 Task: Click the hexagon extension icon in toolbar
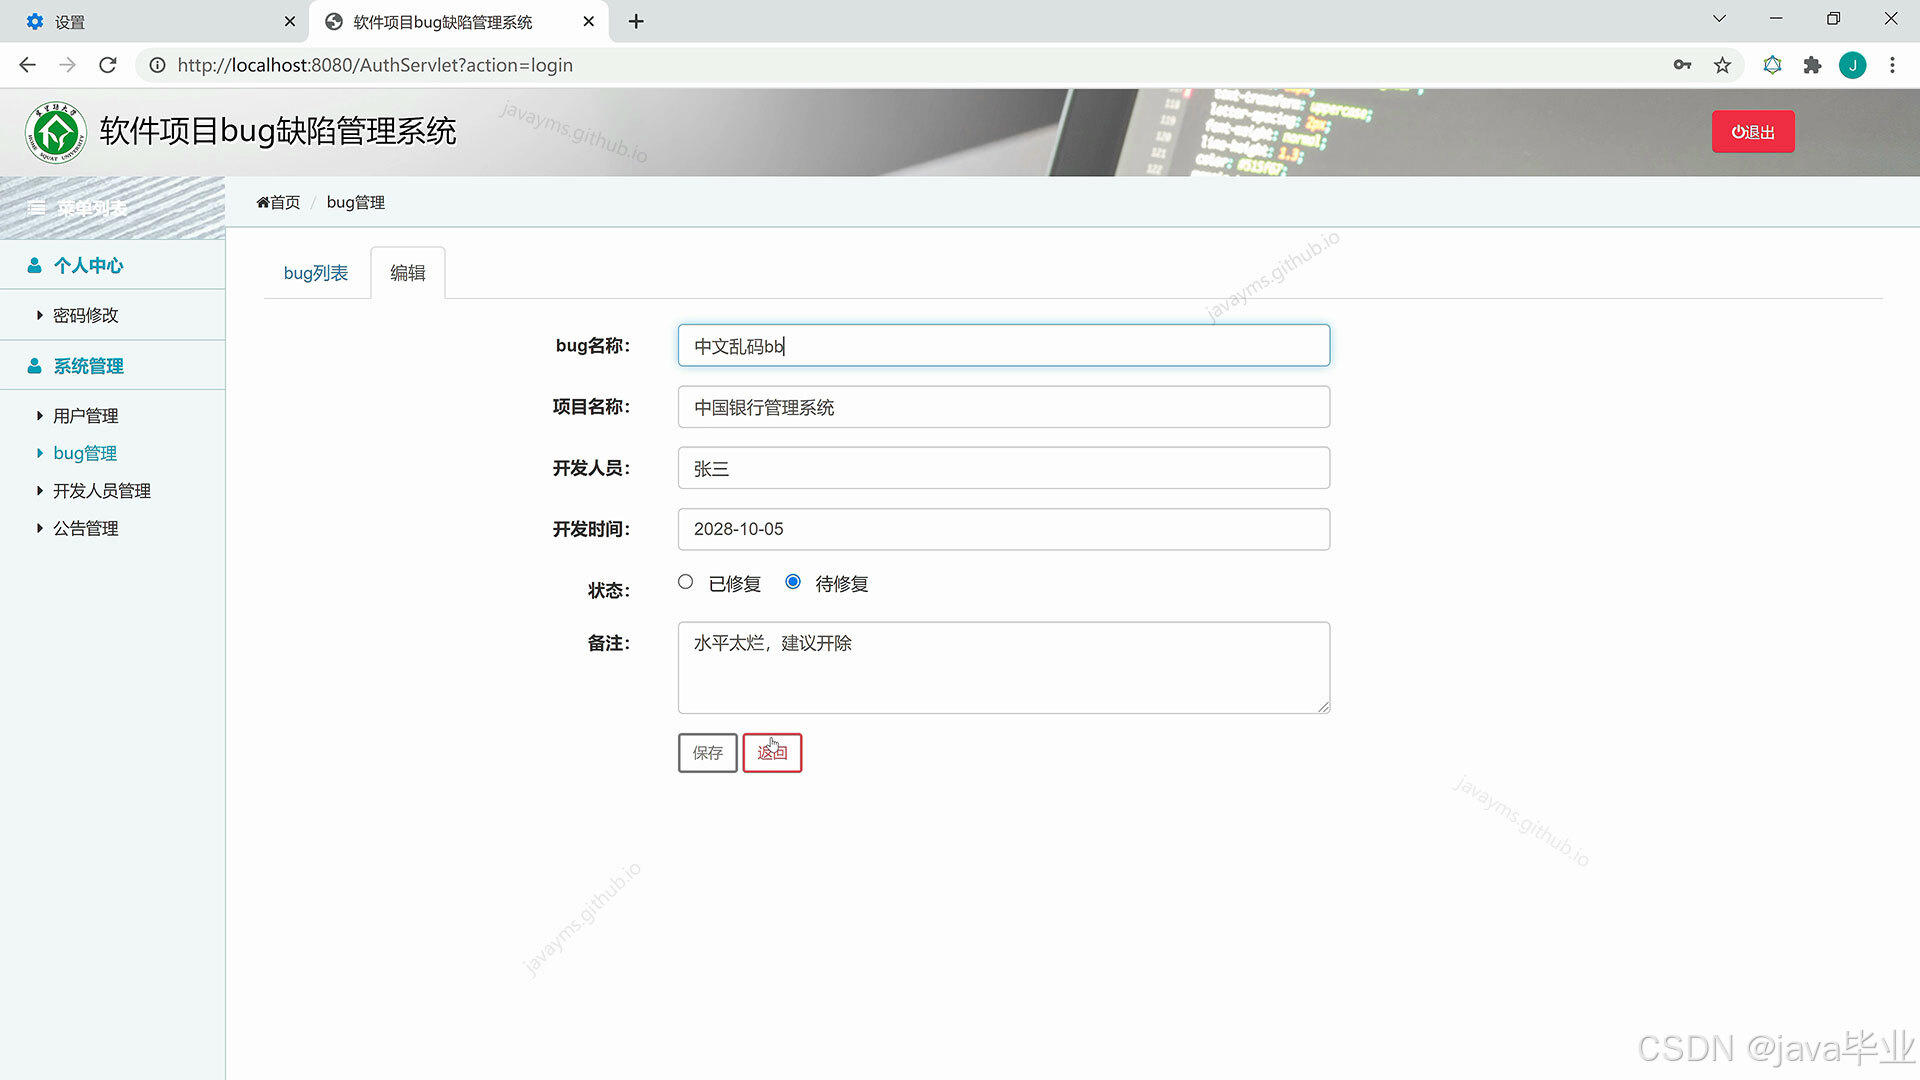1772,65
